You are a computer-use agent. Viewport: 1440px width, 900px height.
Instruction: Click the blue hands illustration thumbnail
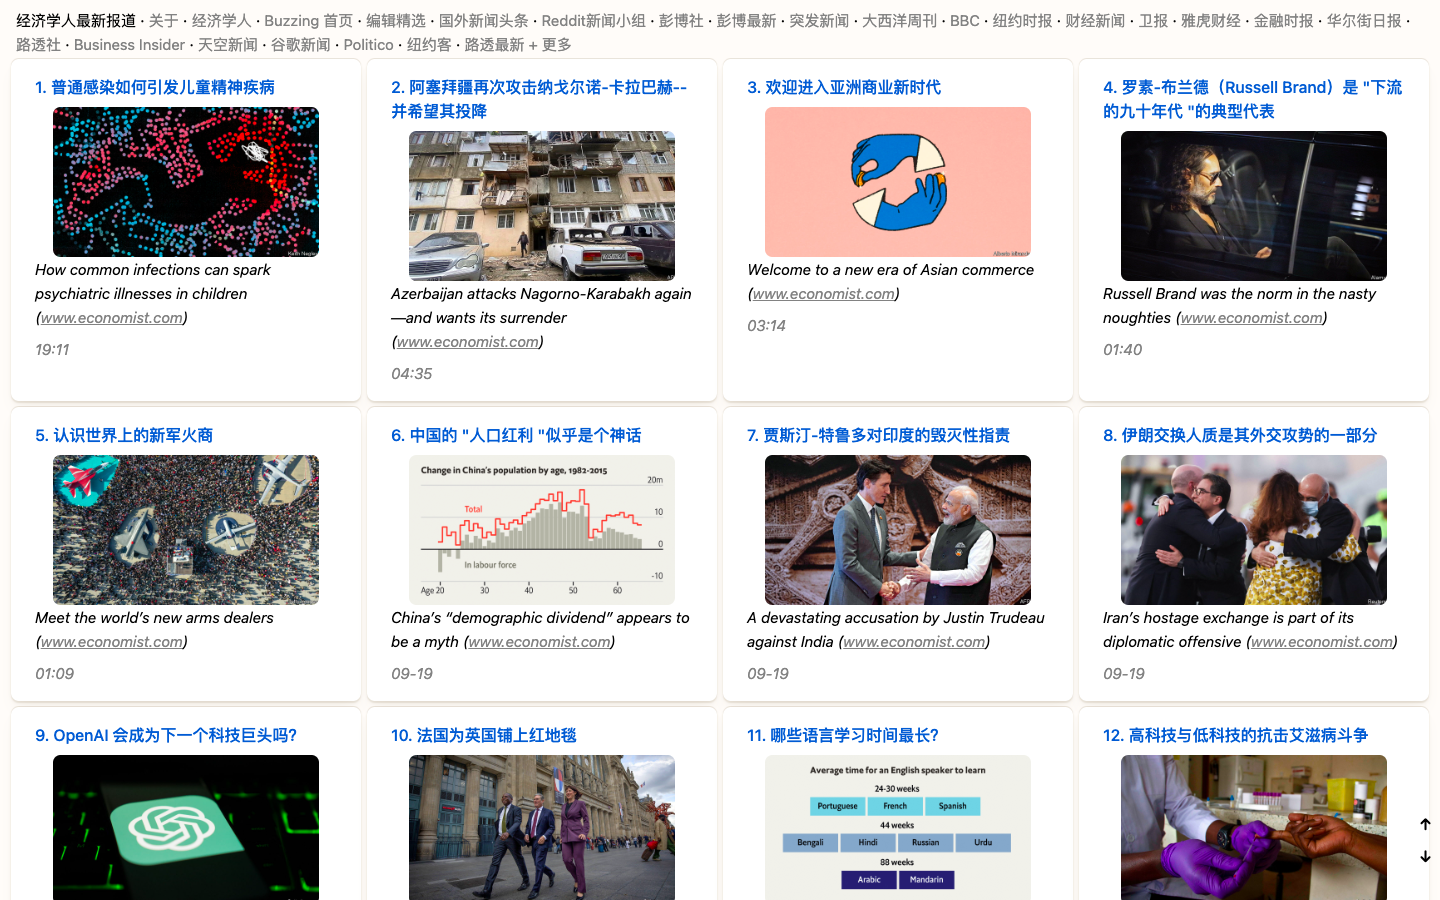coord(898,182)
